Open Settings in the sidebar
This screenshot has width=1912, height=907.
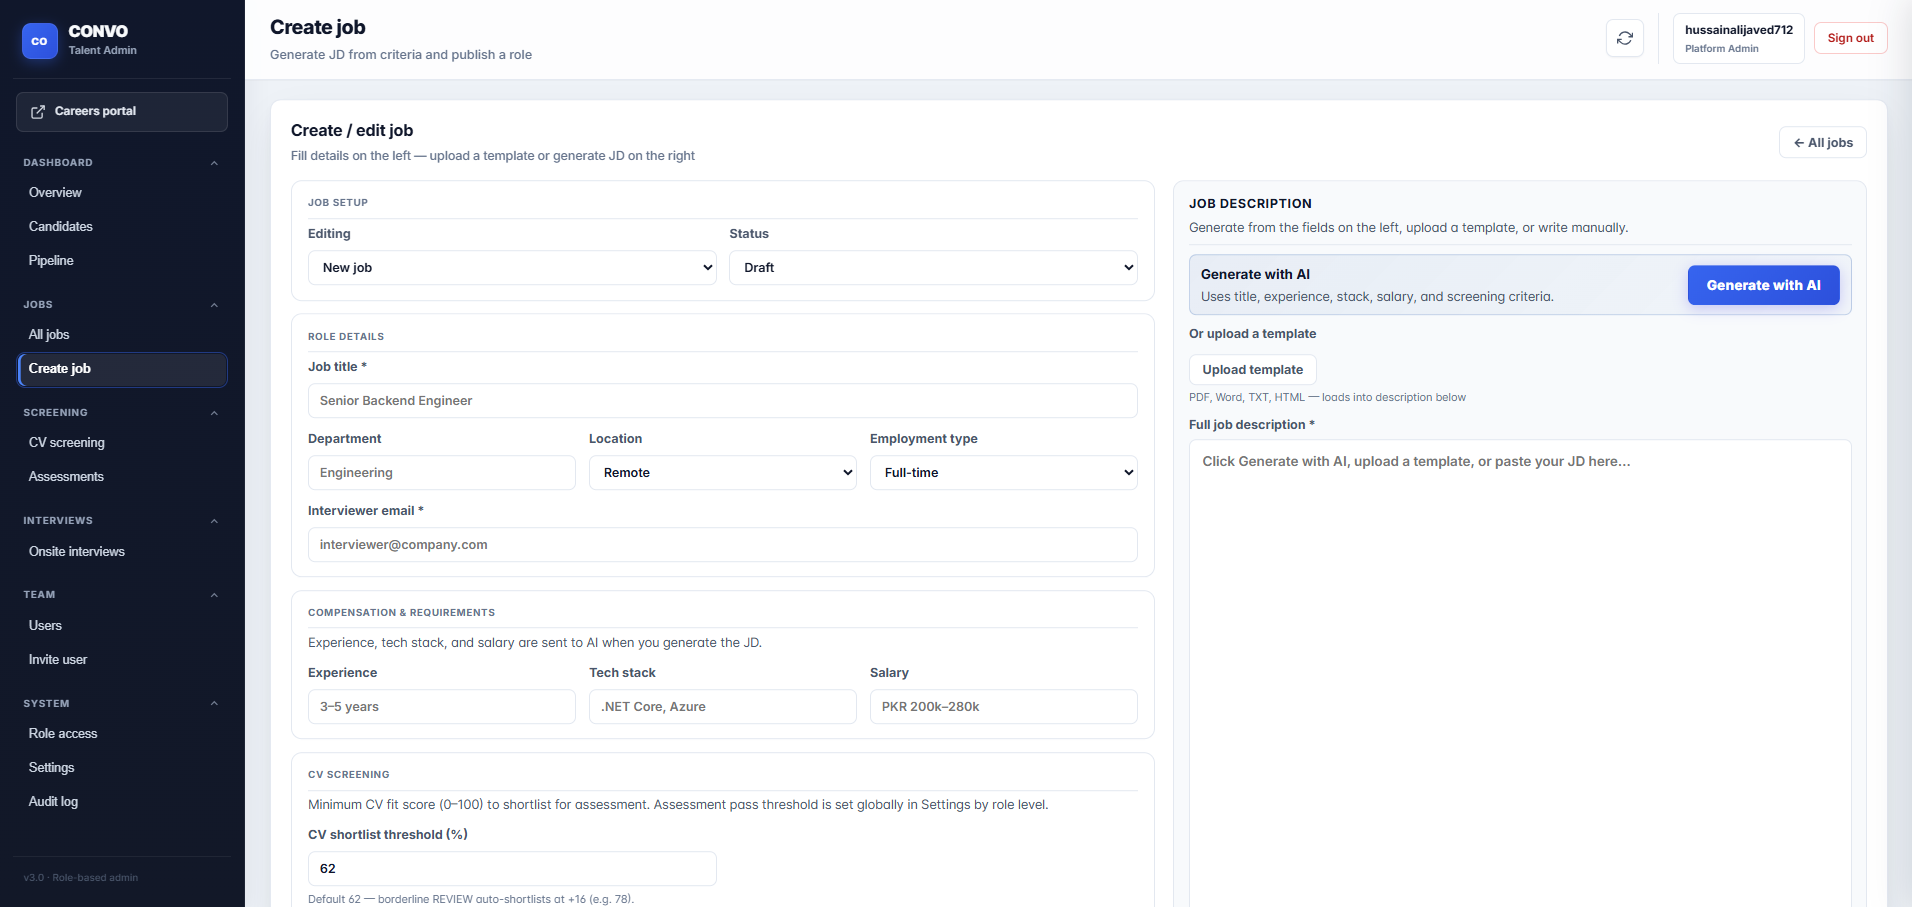tap(122, 767)
